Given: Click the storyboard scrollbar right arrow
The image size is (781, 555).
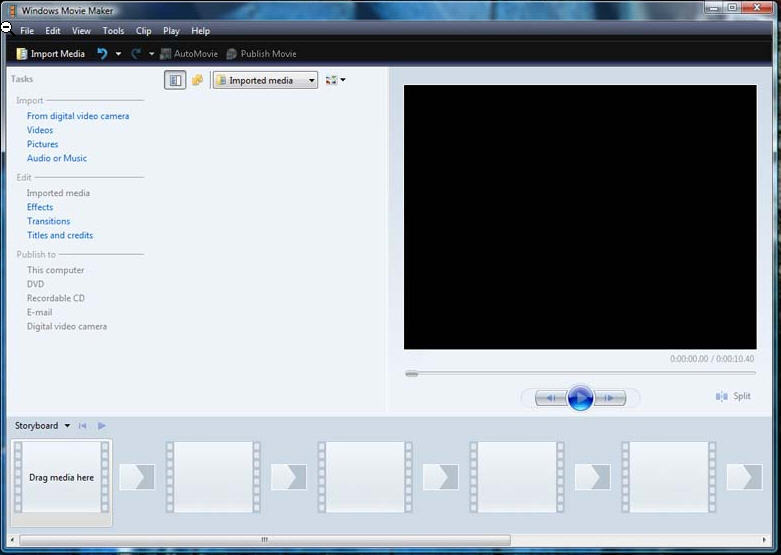Looking at the screenshot, I should coord(764,540).
